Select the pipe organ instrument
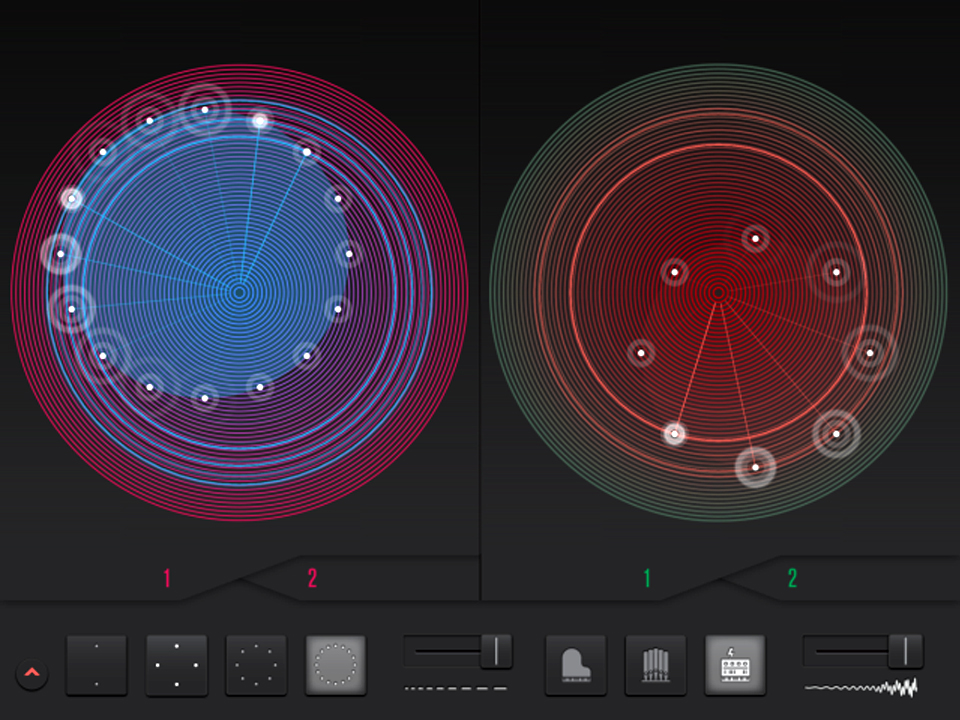 pyautogui.click(x=655, y=665)
